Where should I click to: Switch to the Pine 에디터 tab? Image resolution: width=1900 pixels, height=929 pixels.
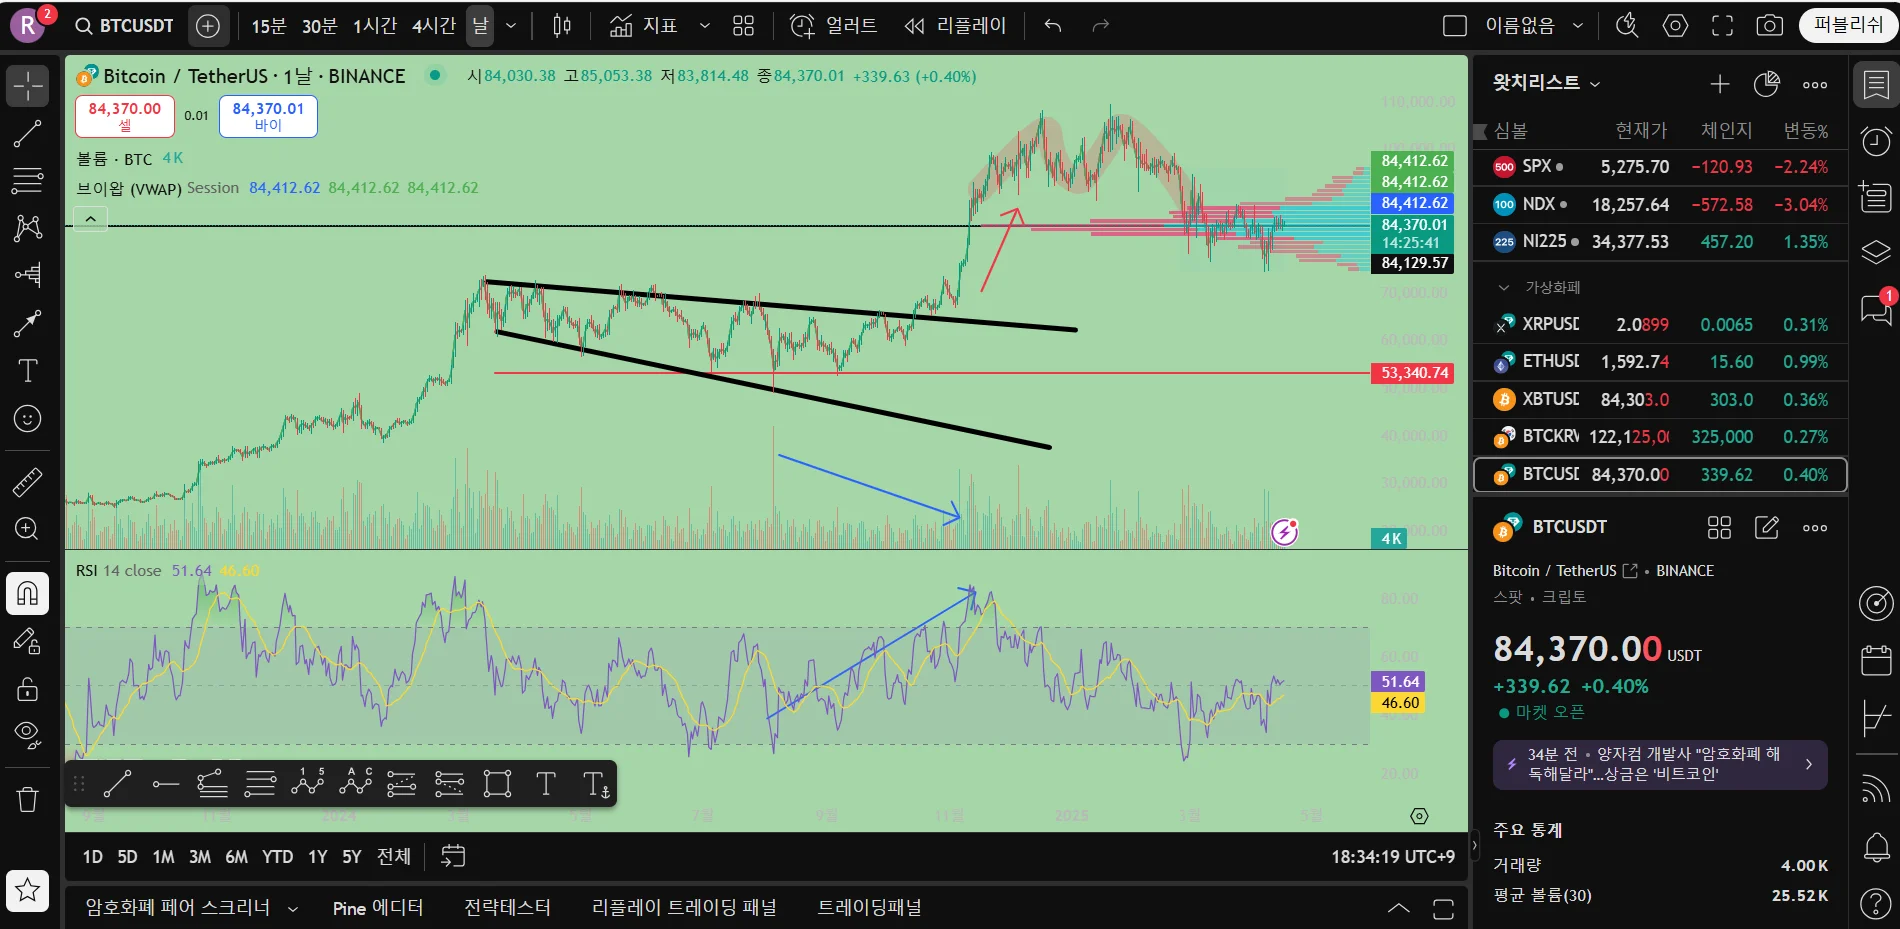(378, 908)
